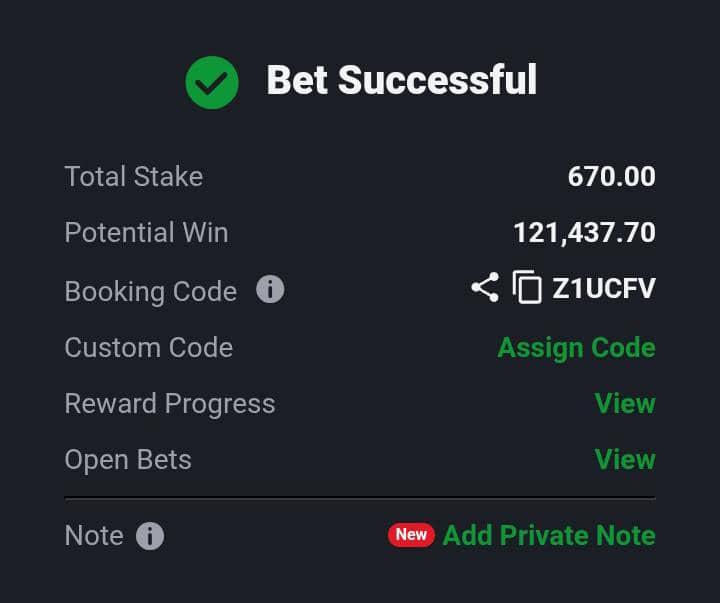Click the Open Bets label
The height and width of the screenshot is (603, 720).
[x=128, y=460]
